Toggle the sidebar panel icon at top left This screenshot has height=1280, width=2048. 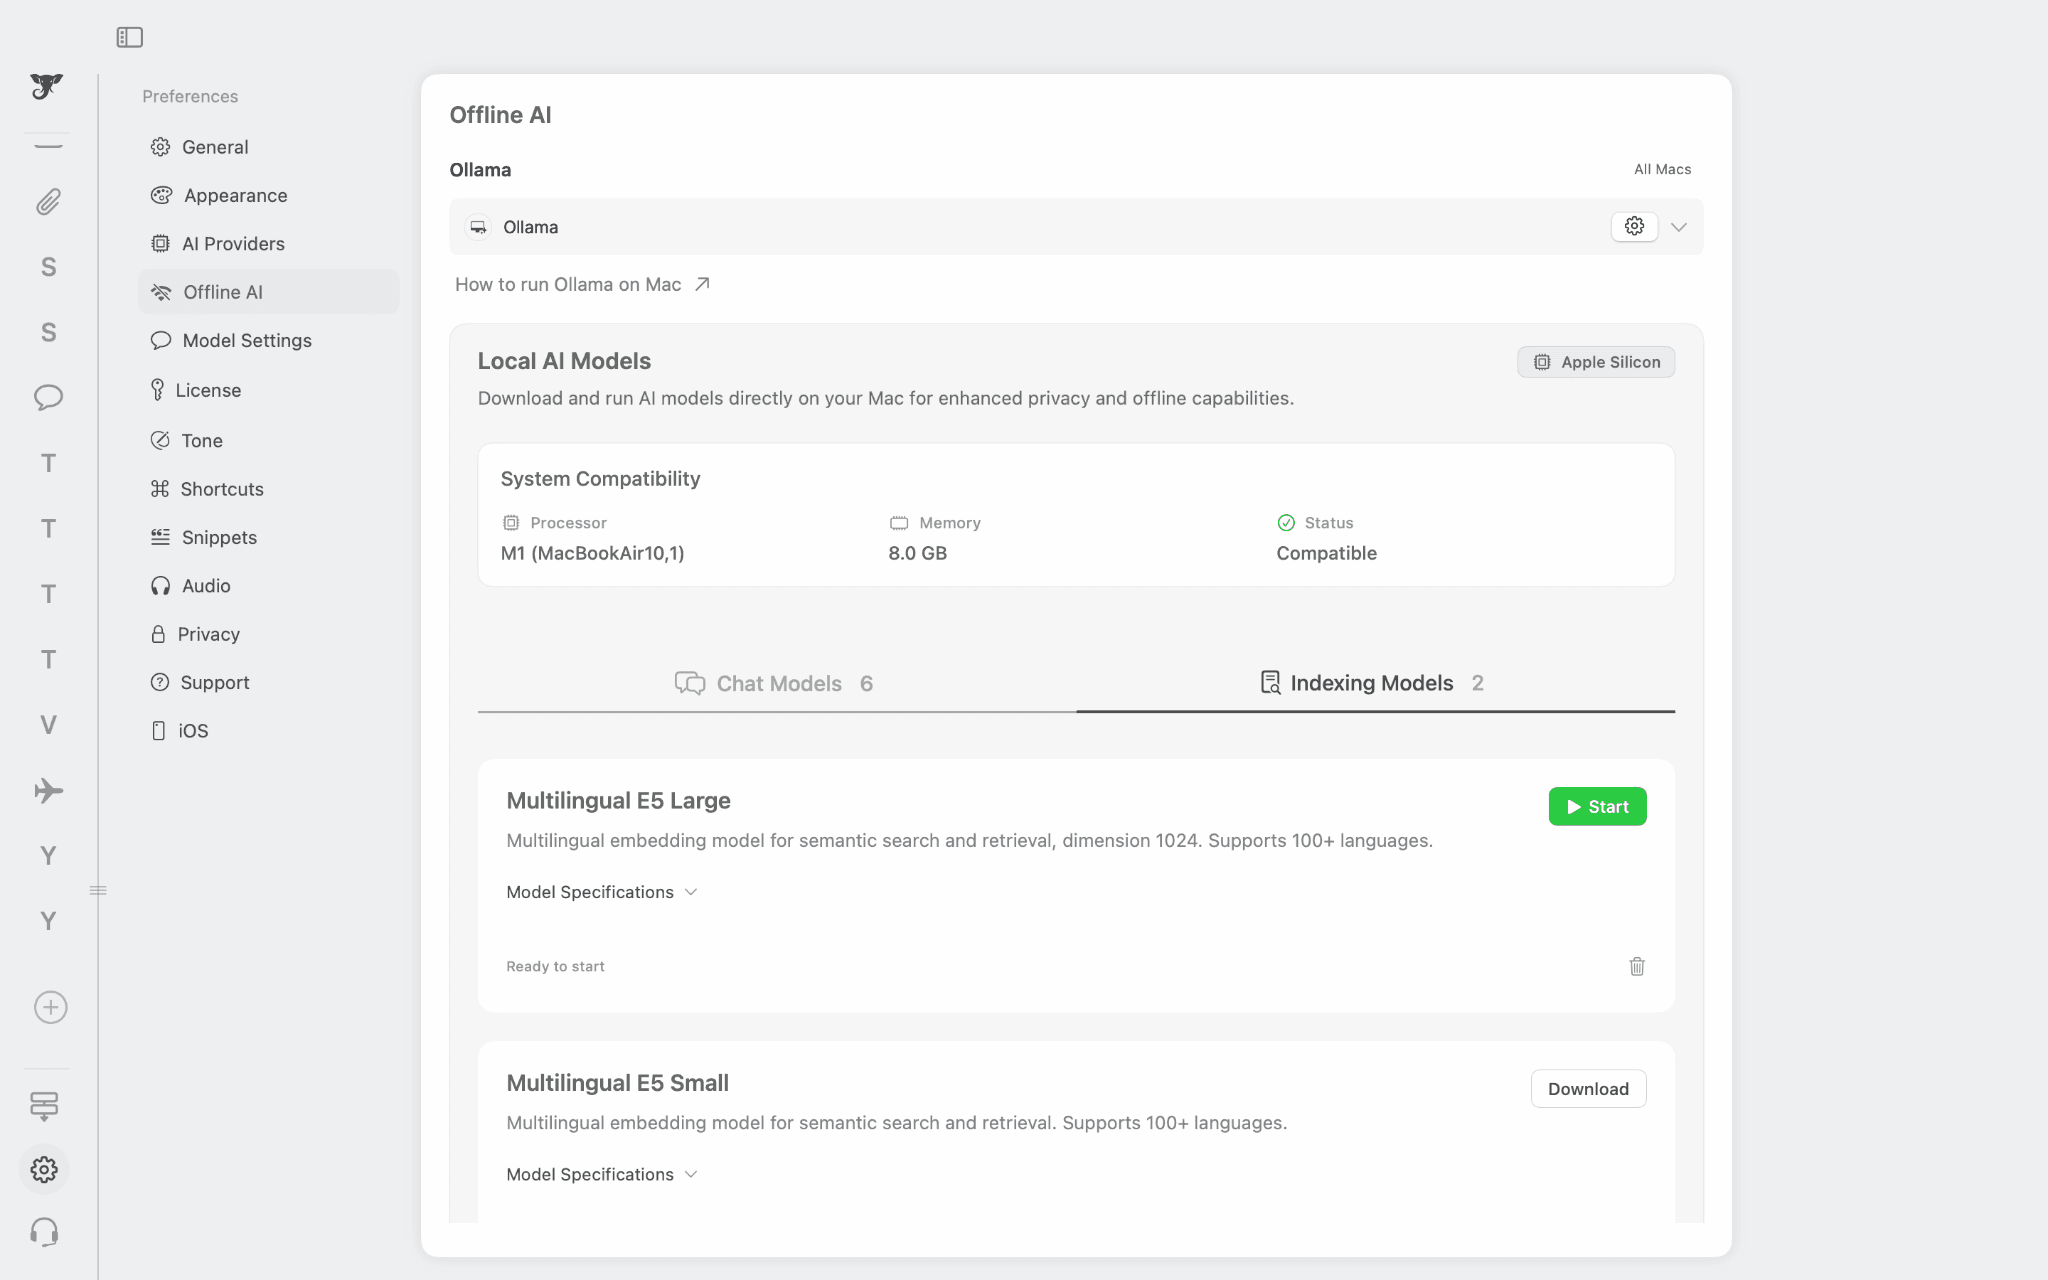tap(130, 36)
